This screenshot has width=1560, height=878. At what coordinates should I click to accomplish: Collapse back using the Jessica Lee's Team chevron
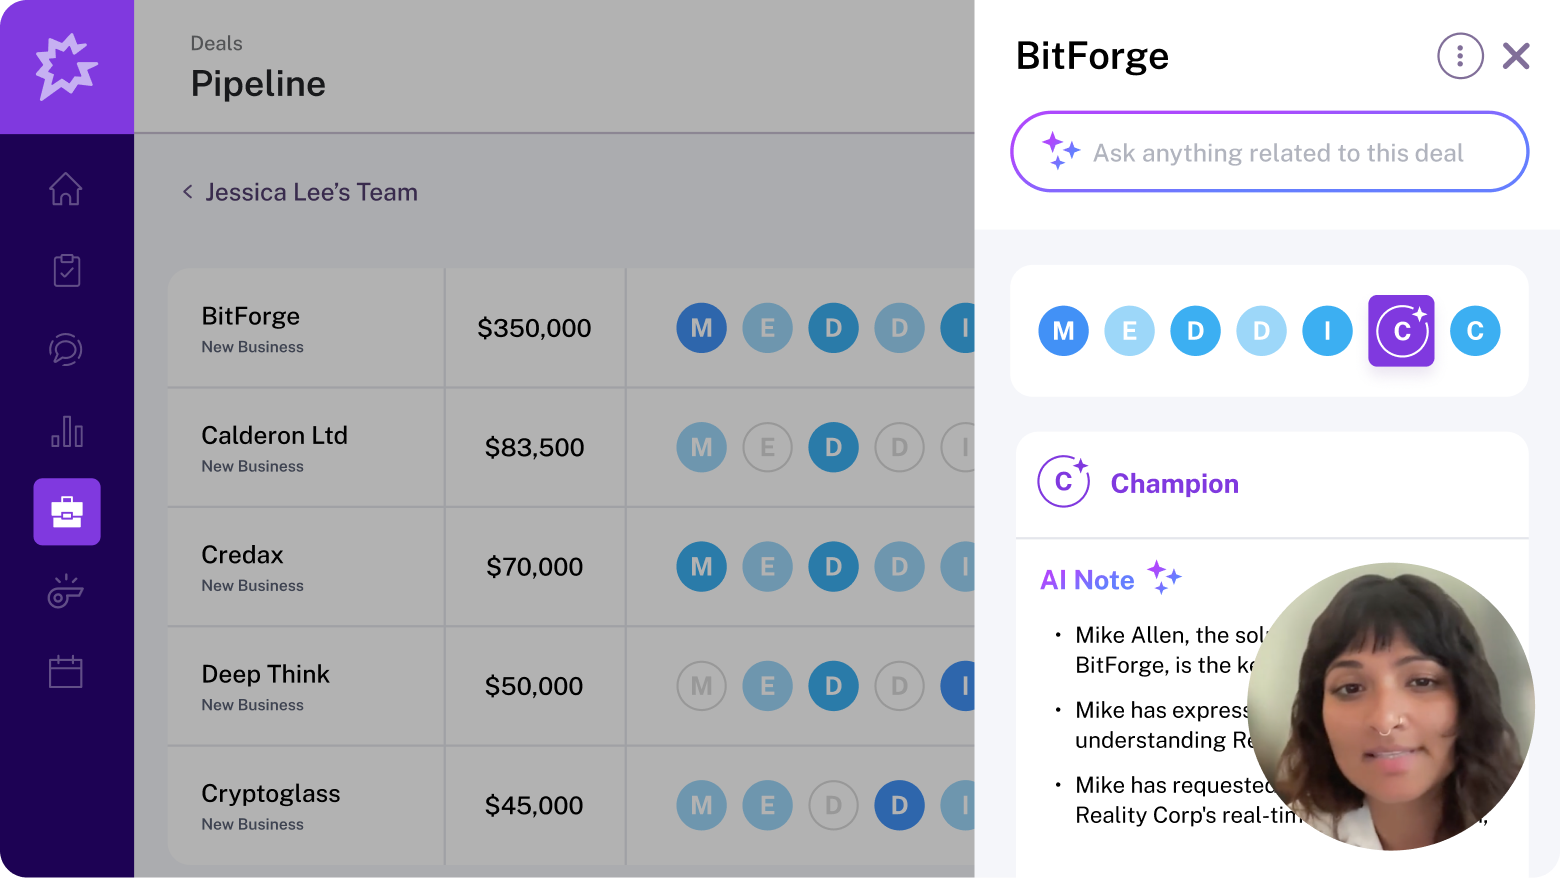tap(187, 191)
